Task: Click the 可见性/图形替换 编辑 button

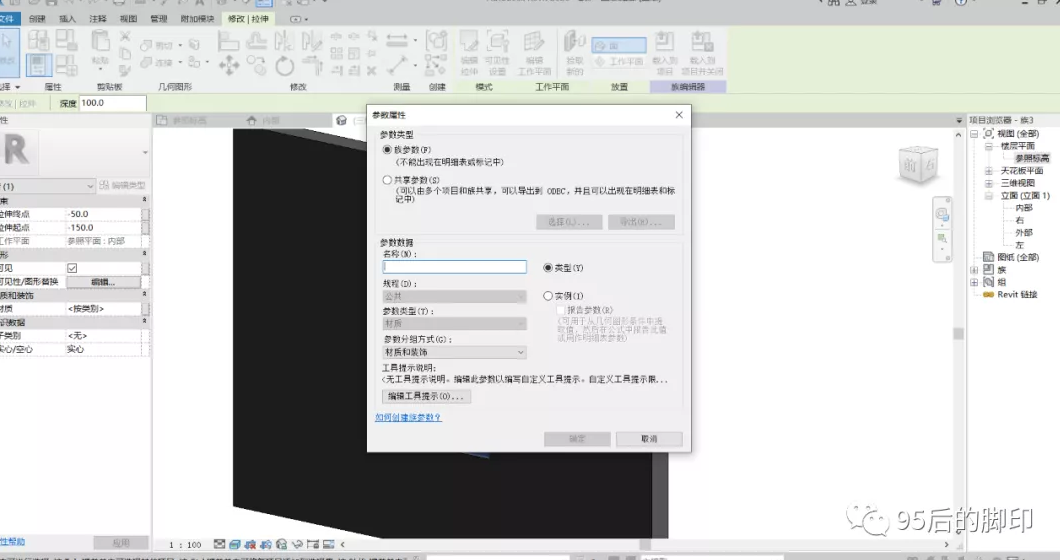Action: 103,281
